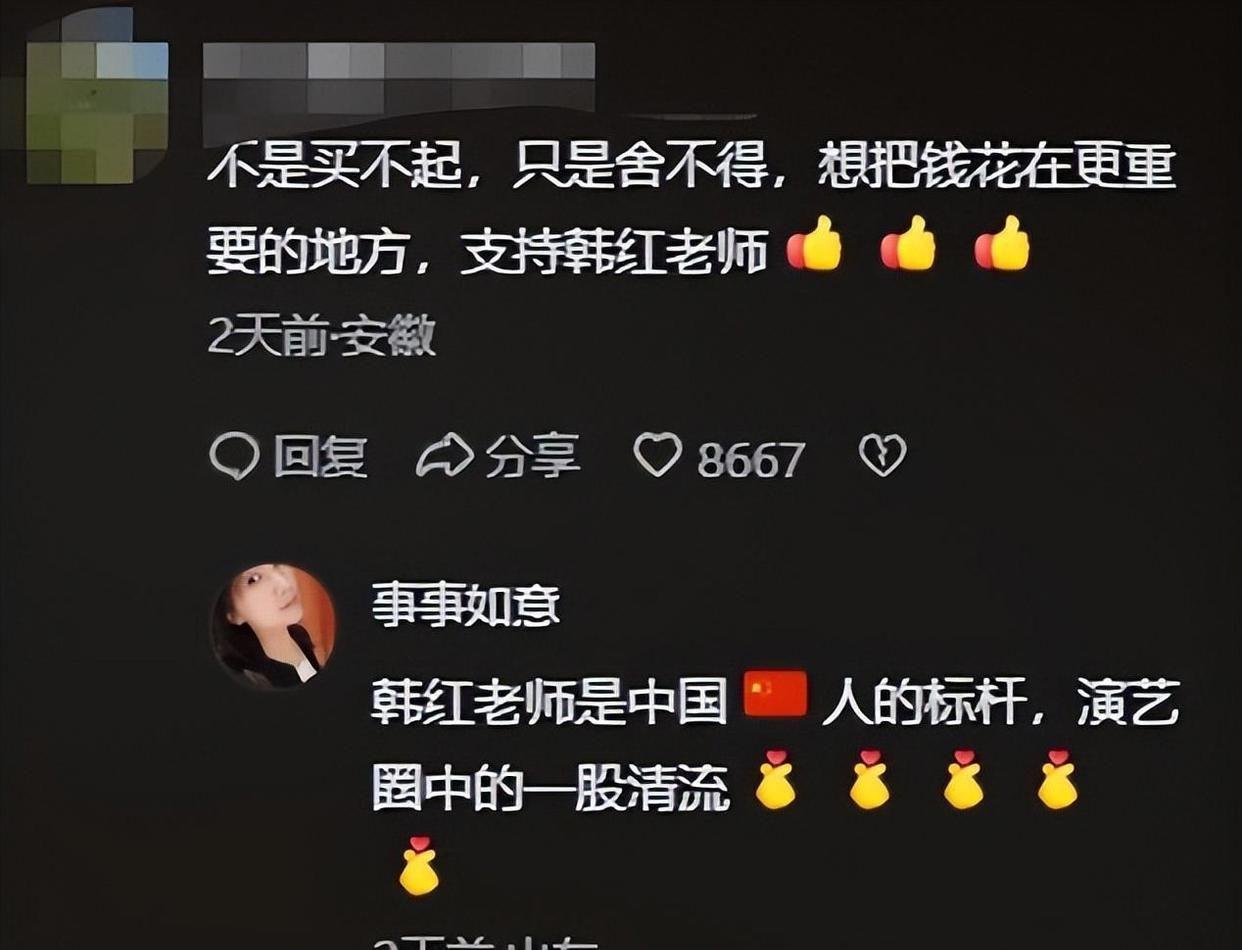This screenshot has height=950, width=1242.
Task: Dislike the comment with the broken heart icon
Action: pos(883,456)
